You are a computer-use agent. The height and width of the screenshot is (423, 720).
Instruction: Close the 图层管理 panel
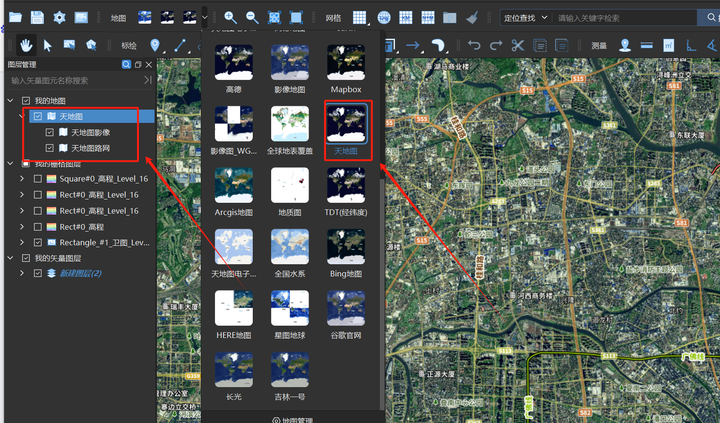click(148, 65)
